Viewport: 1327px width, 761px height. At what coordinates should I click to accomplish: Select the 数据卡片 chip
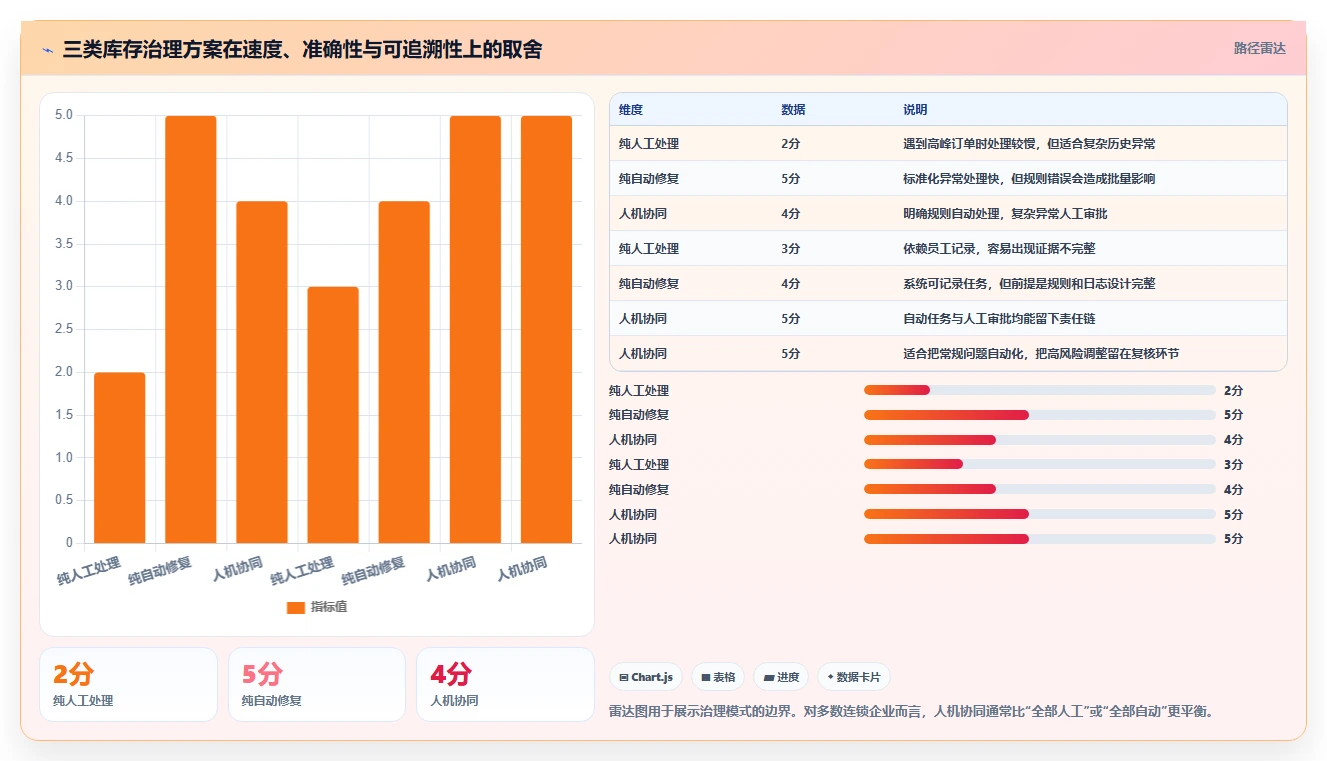853,677
